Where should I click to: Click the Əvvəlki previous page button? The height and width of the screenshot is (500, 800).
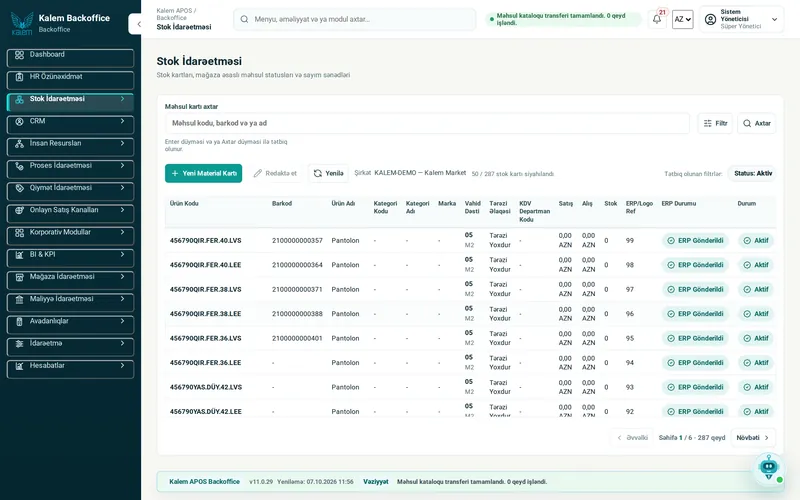pyautogui.click(x=632, y=438)
